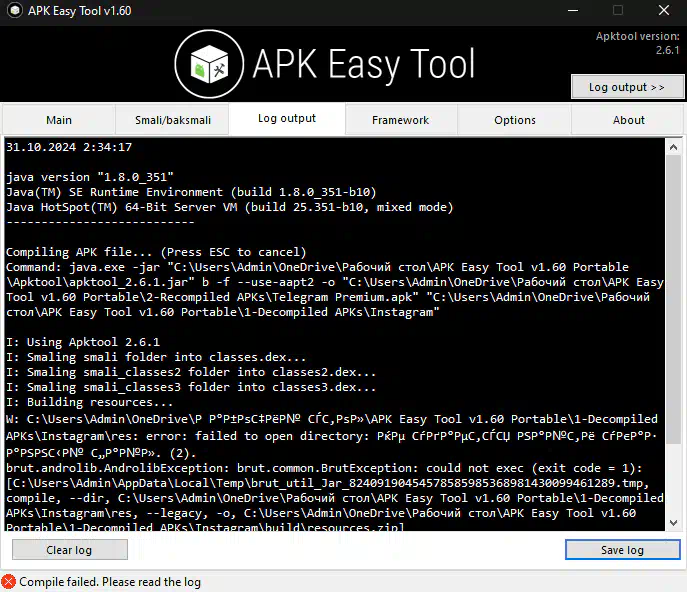
Task: Clear the log with Clear log button
Action: (x=70, y=549)
